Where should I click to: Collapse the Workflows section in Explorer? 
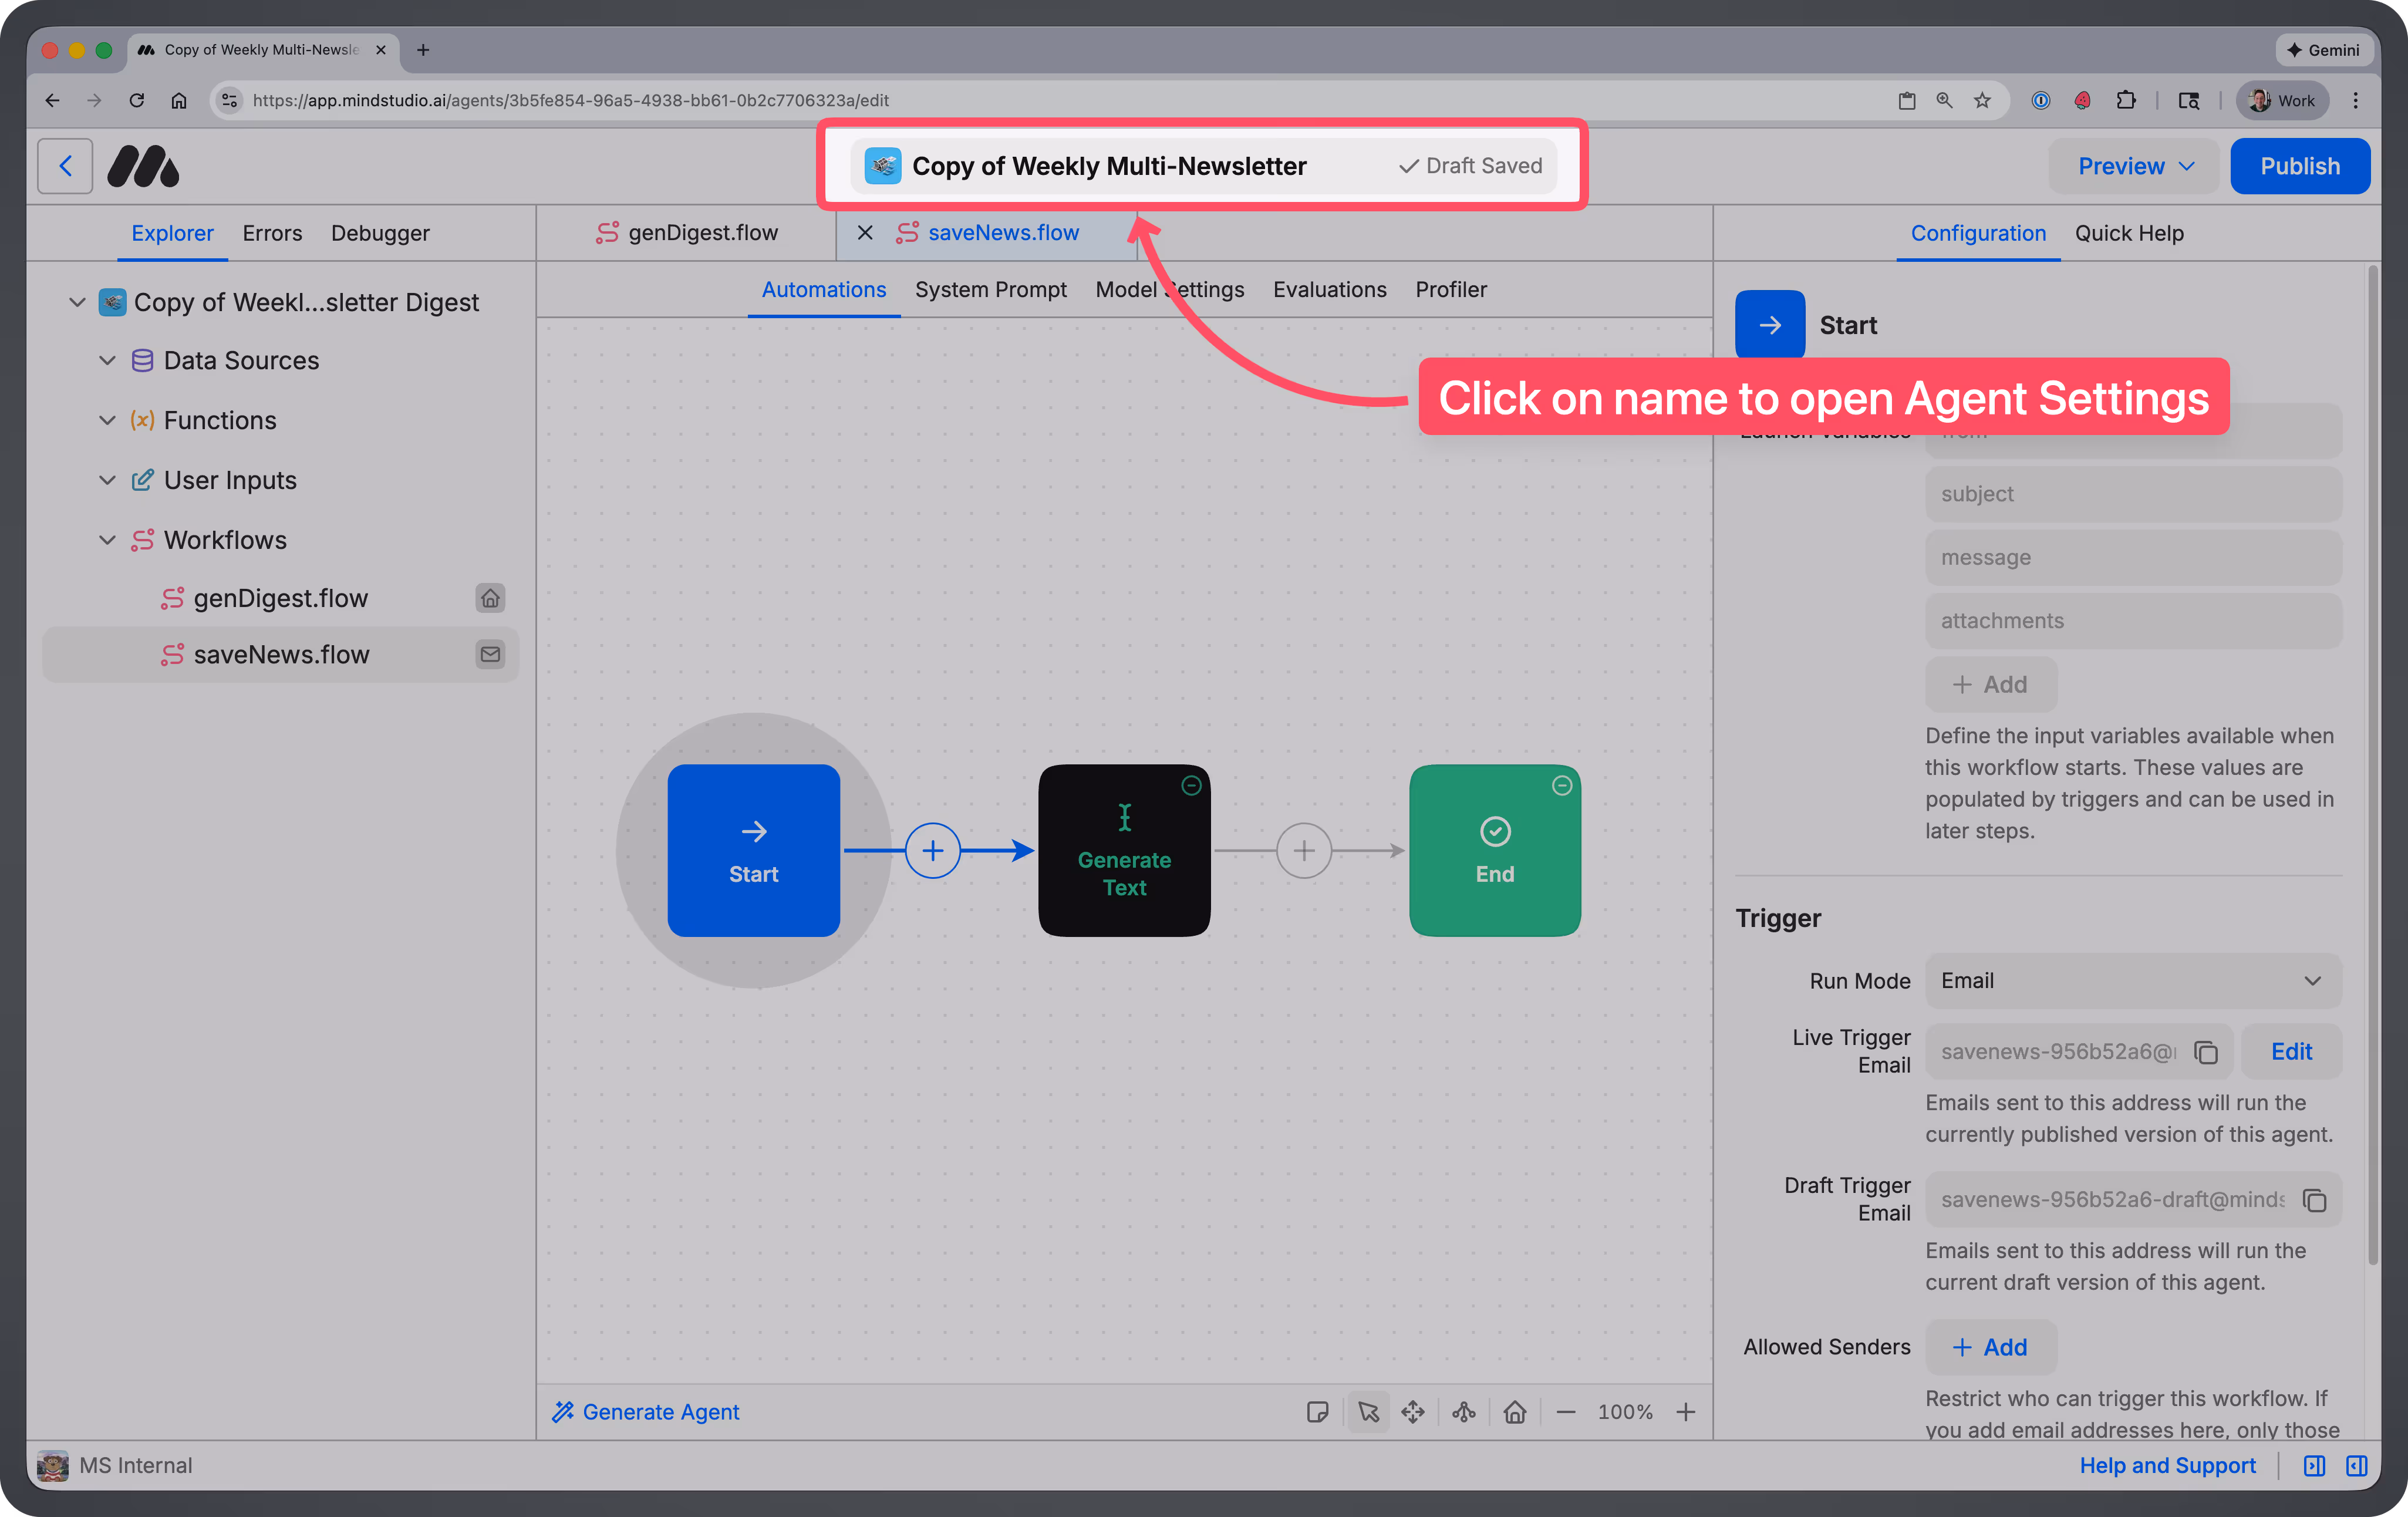pos(108,539)
